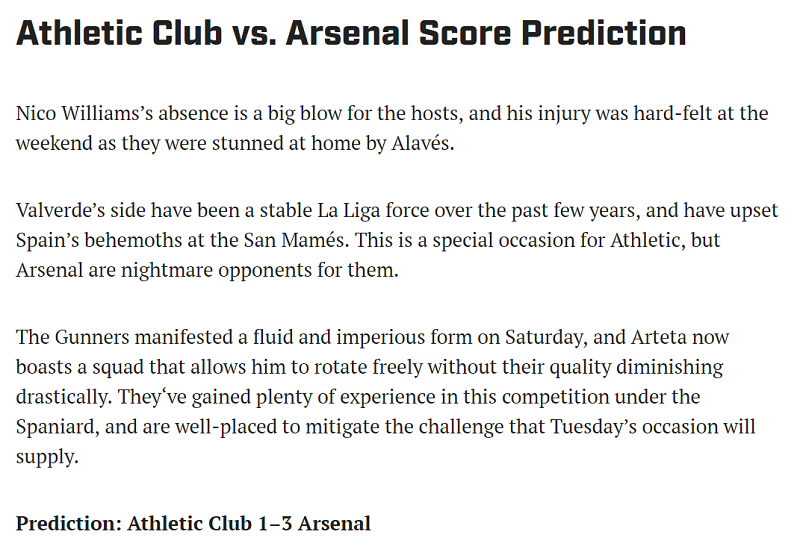Viewport: 800px width, 555px height.
Task: Click the "Athletic Club vs. Arsenal Score Prediction" heading
Action: pos(351,32)
